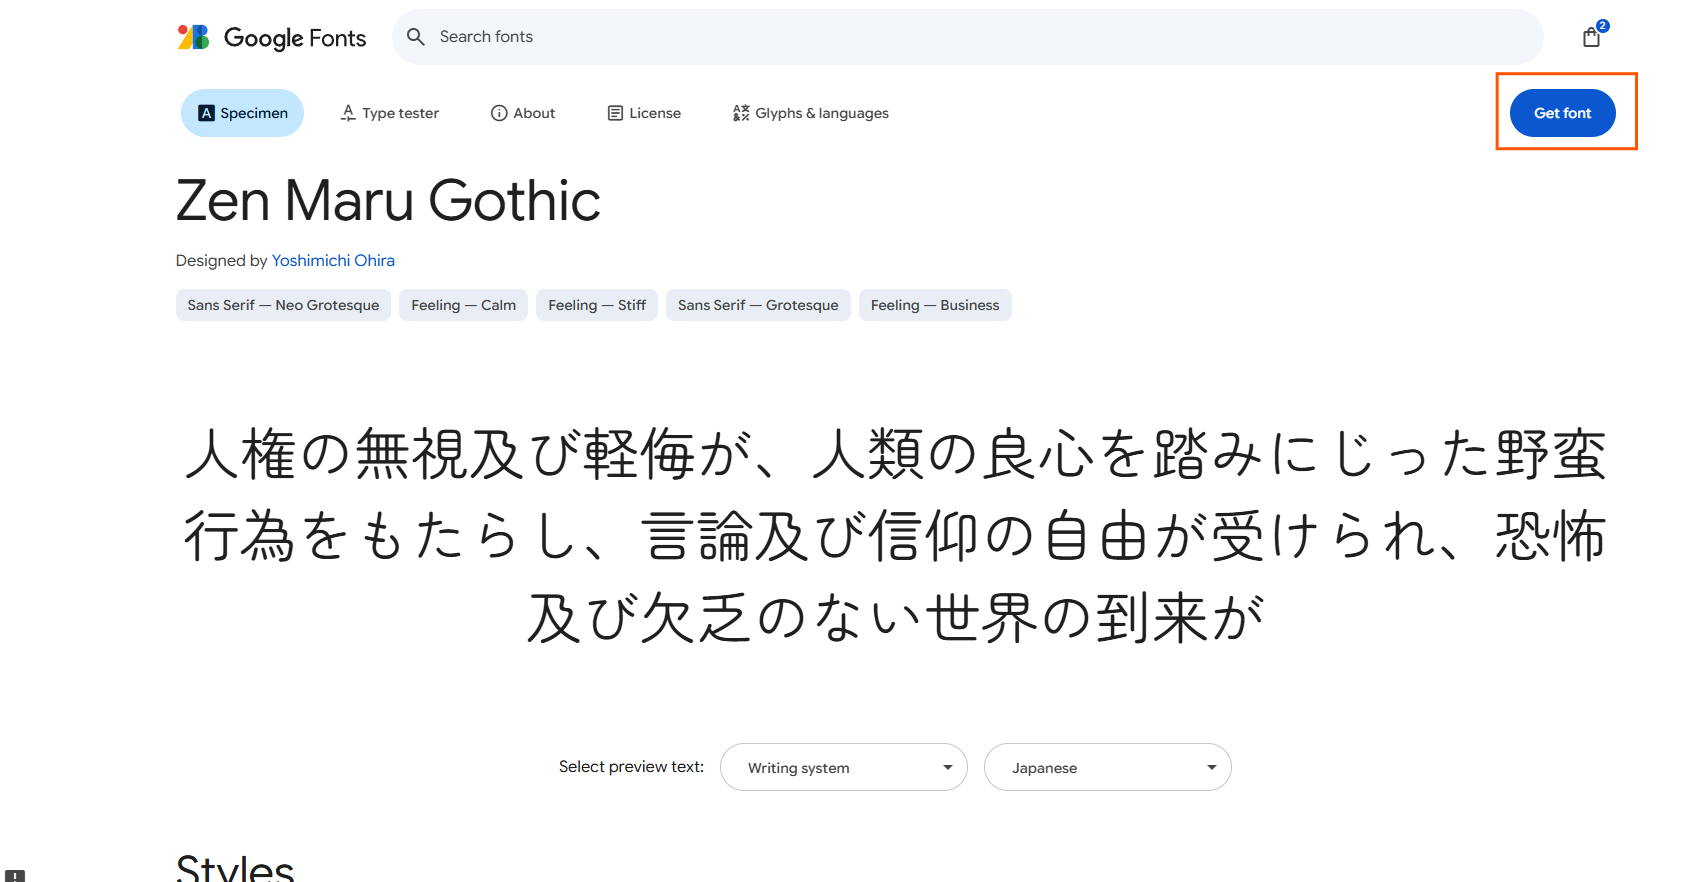This screenshot has width=1703, height=882.
Task: Select the Feeling — Calm tag
Action: pos(463,305)
